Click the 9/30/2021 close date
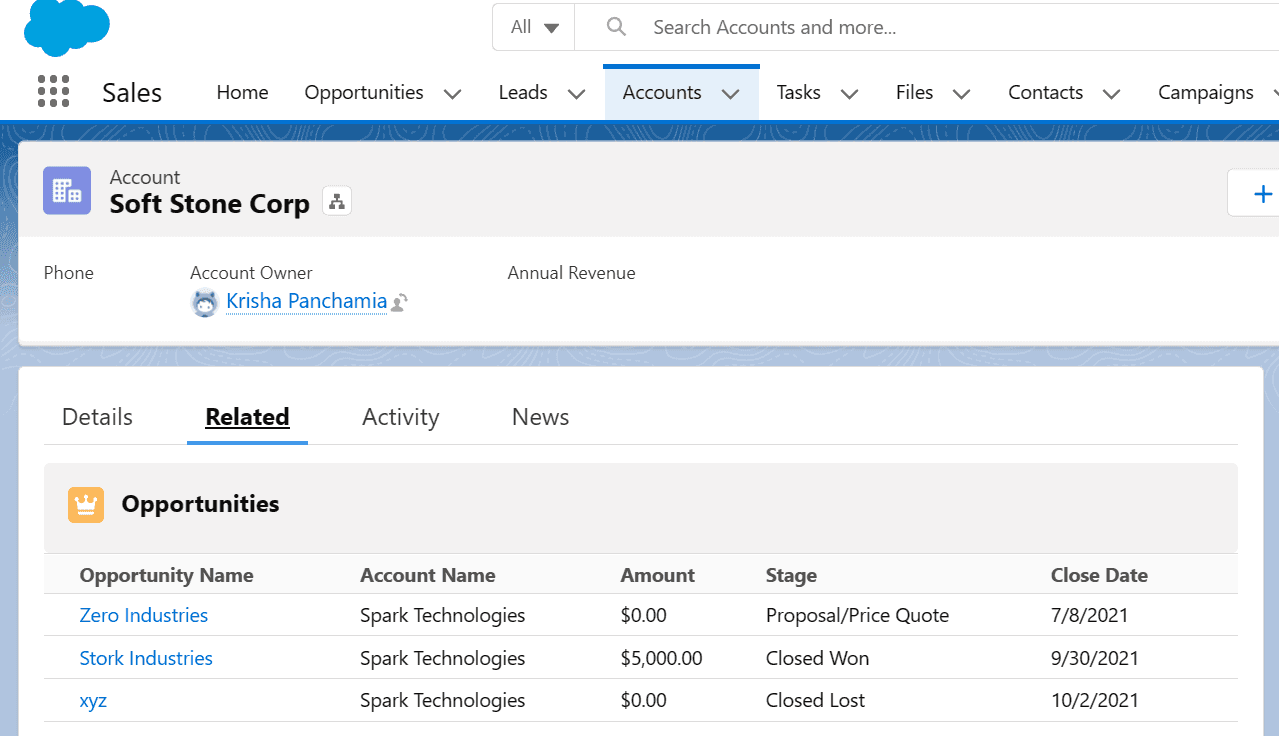This screenshot has height=736, width=1279. [1095, 658]
